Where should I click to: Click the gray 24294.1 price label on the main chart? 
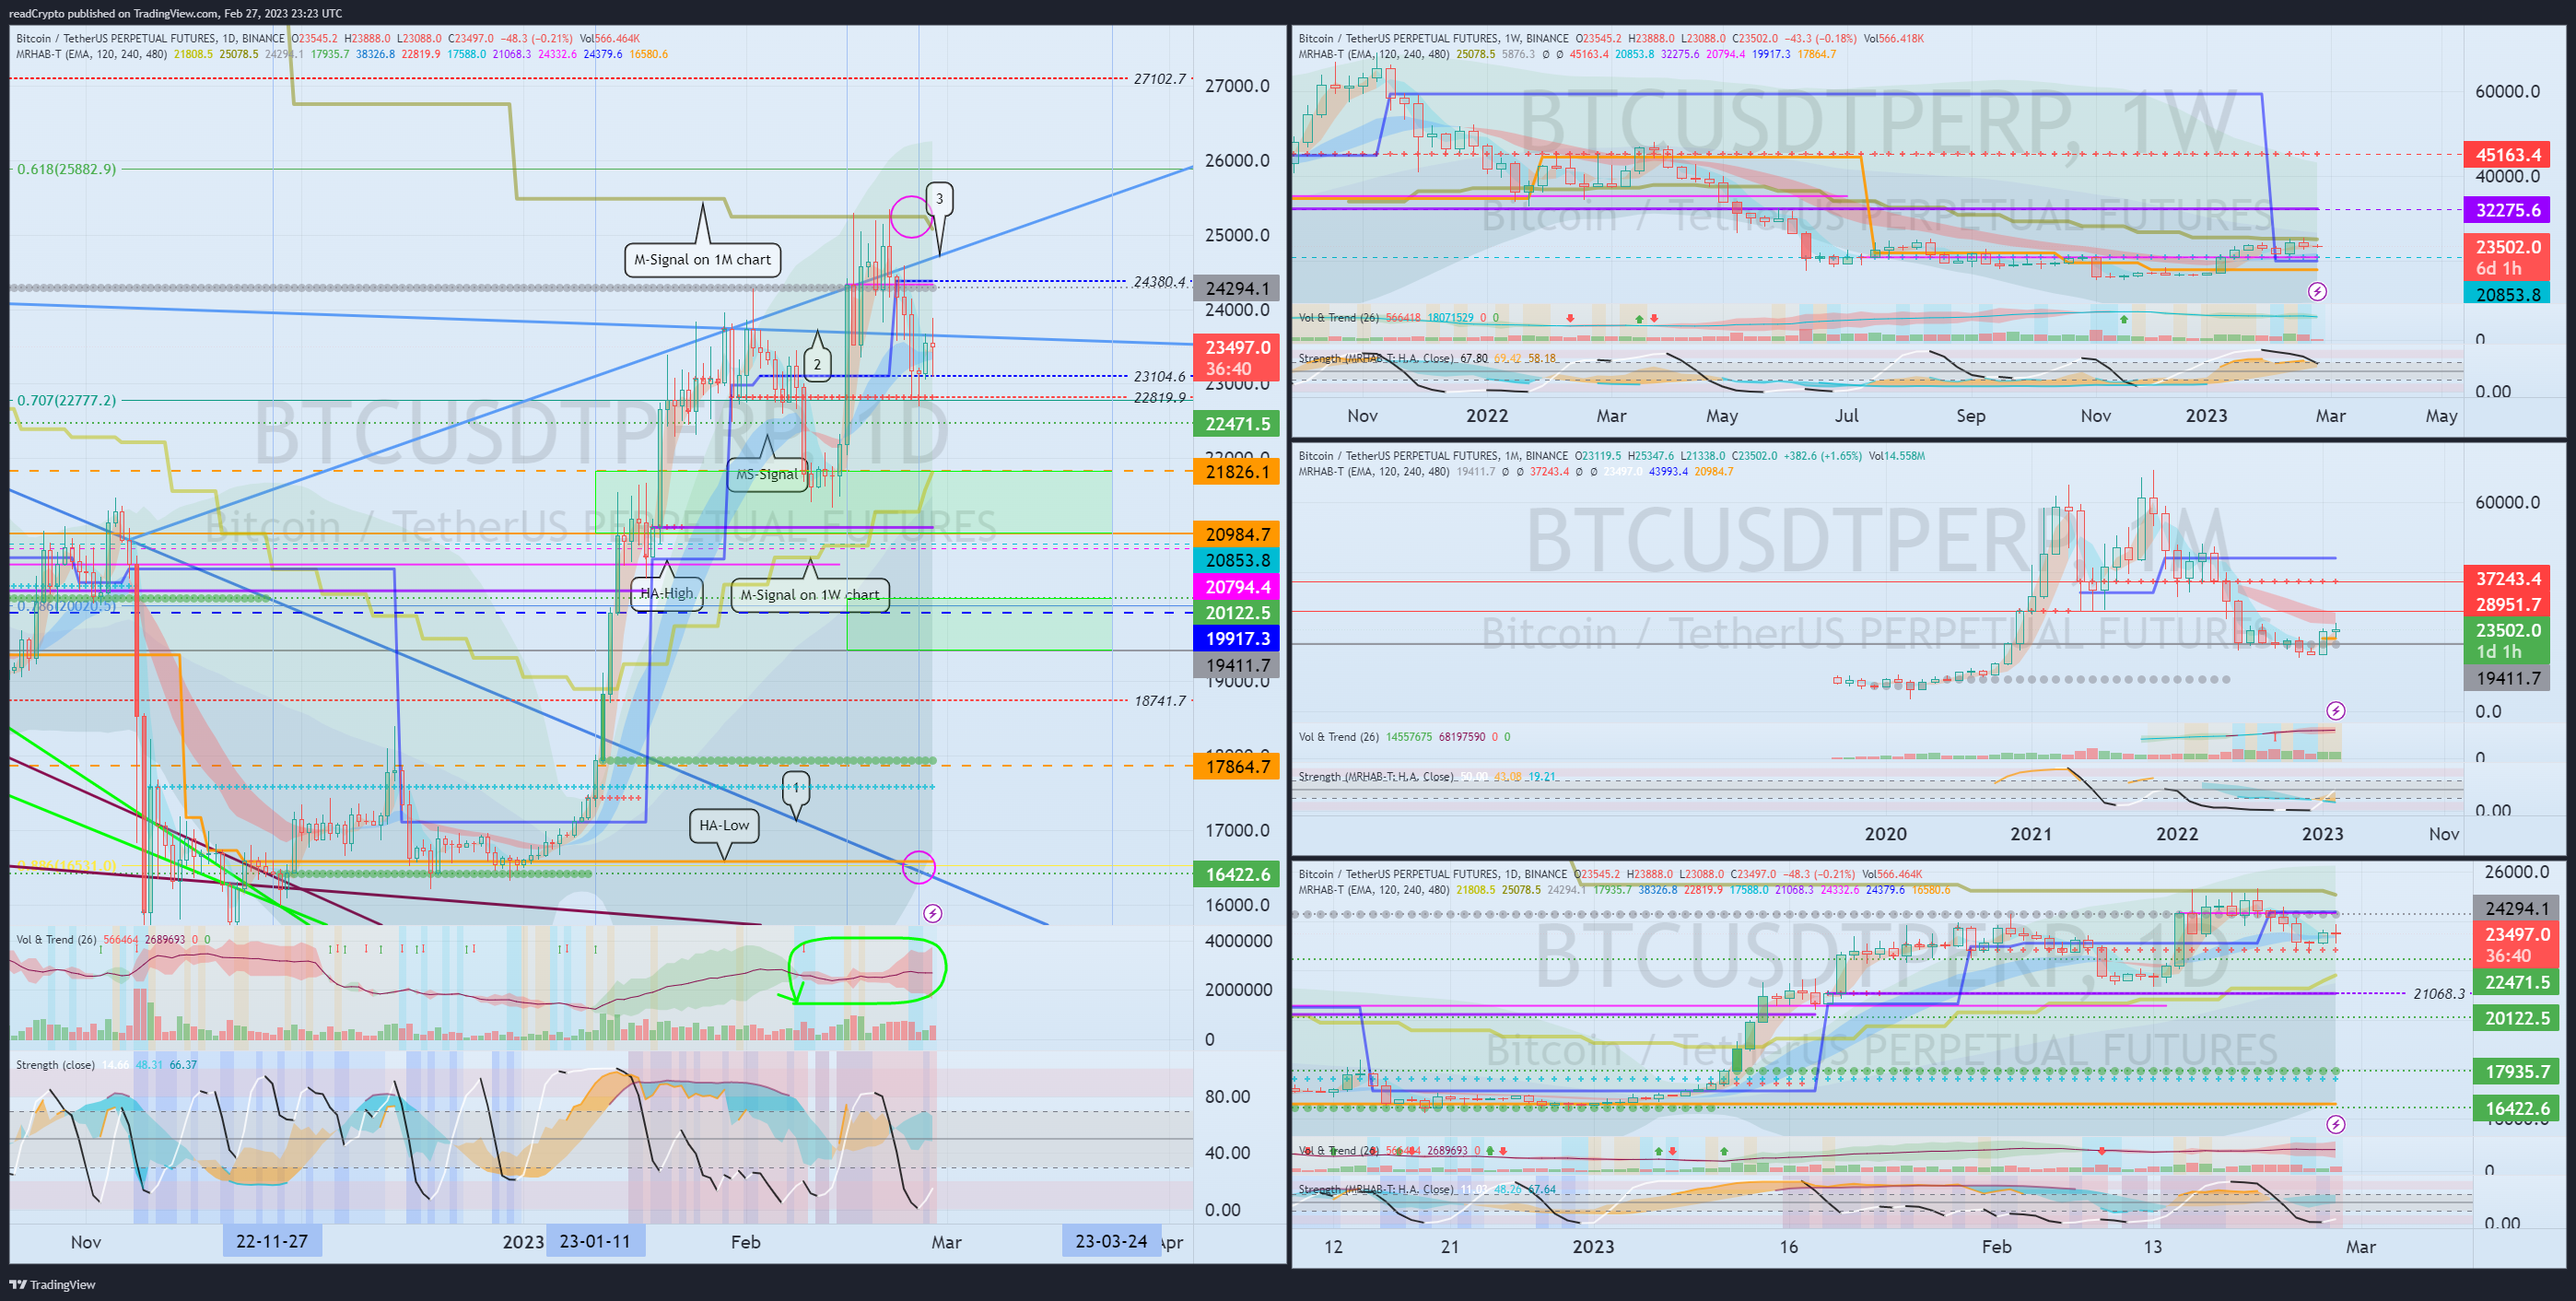(1237, 288)
